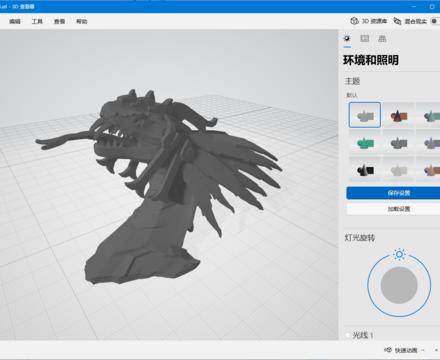Open the 3D 资源库 library icon
The height and width of the screenshot is (360, 440).
[x=354, y=21]
